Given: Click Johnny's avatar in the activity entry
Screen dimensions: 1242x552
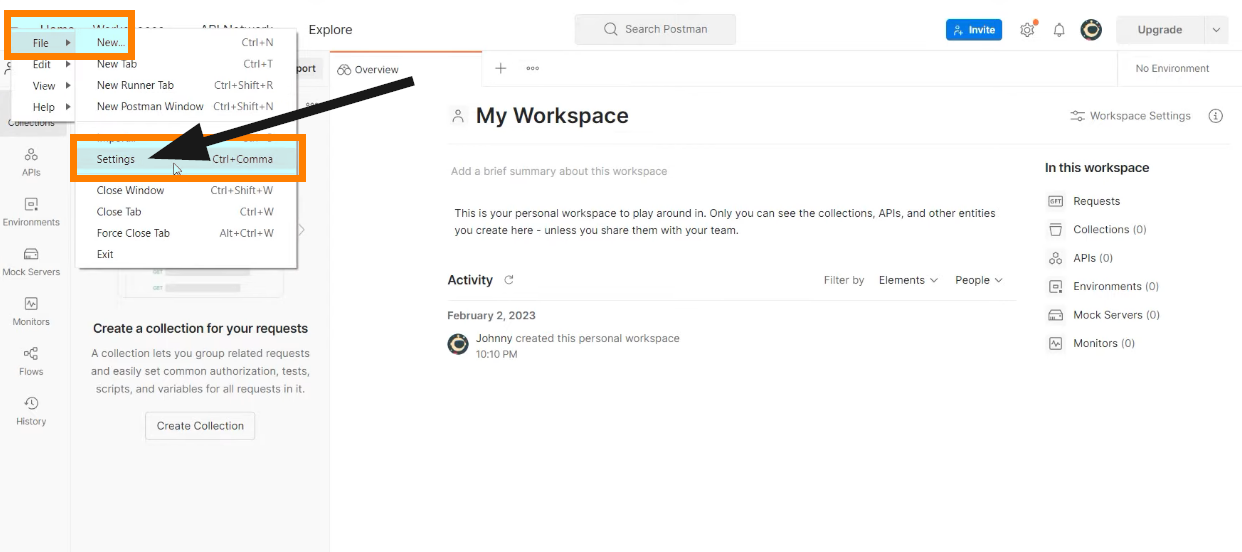Looking at the screenshot, I should 458,345.
